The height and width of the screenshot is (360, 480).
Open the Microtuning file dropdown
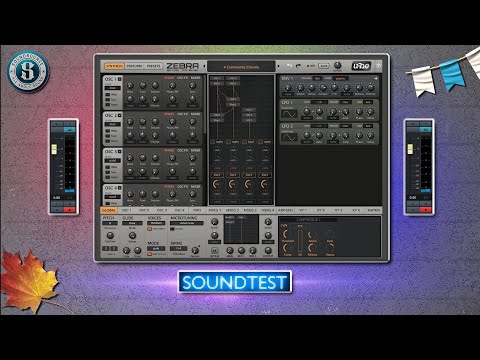coord(187,223)
